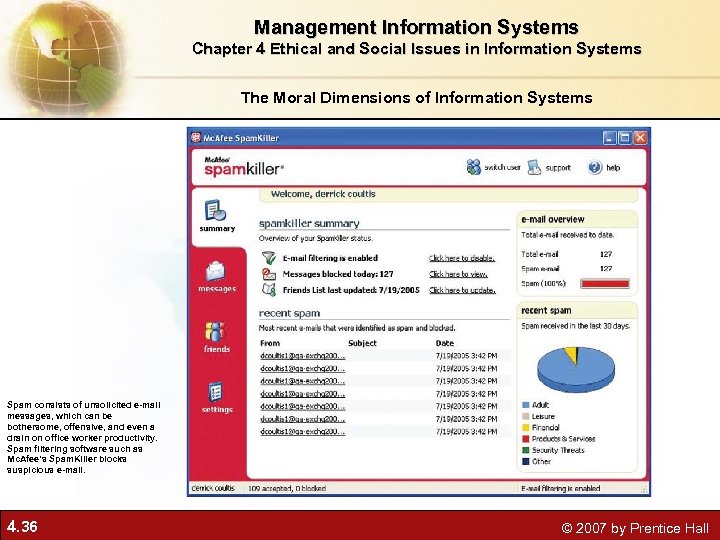Click the 'Subject' column header
720x540 pixels.
coord(362,343)
